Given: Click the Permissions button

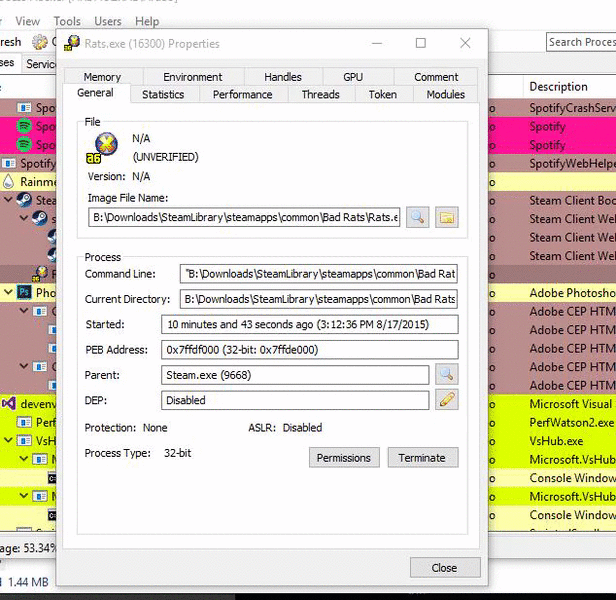Looking at the screenshot, I should pyautogui.click(x=344, y=457).
